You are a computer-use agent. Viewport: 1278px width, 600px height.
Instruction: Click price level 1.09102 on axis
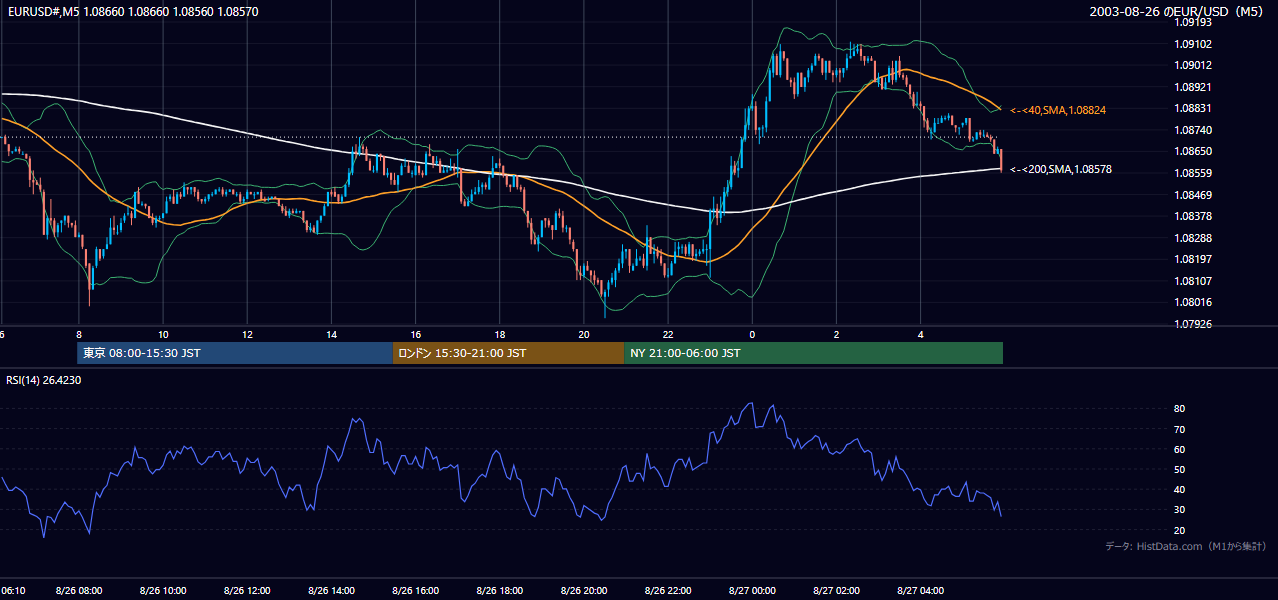pos(1192,44)
